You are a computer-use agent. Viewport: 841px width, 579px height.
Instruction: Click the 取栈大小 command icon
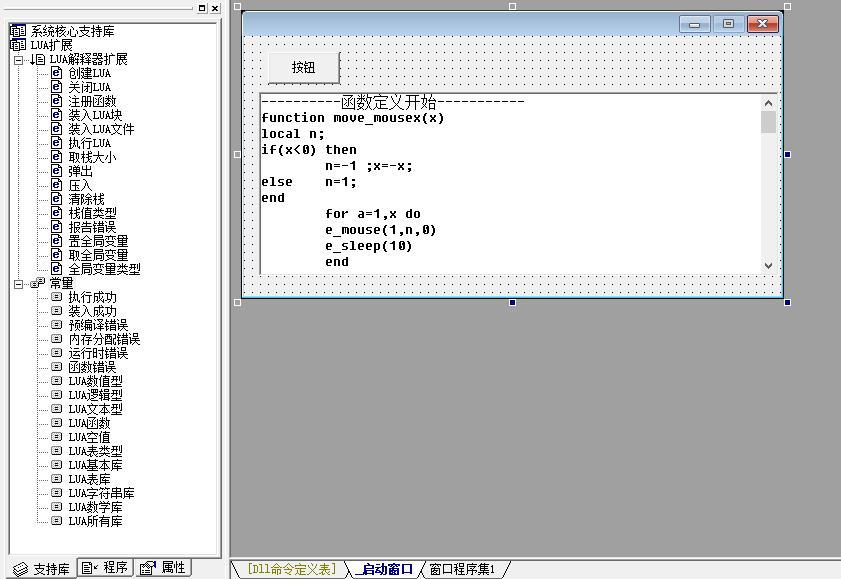pos(57,156)
